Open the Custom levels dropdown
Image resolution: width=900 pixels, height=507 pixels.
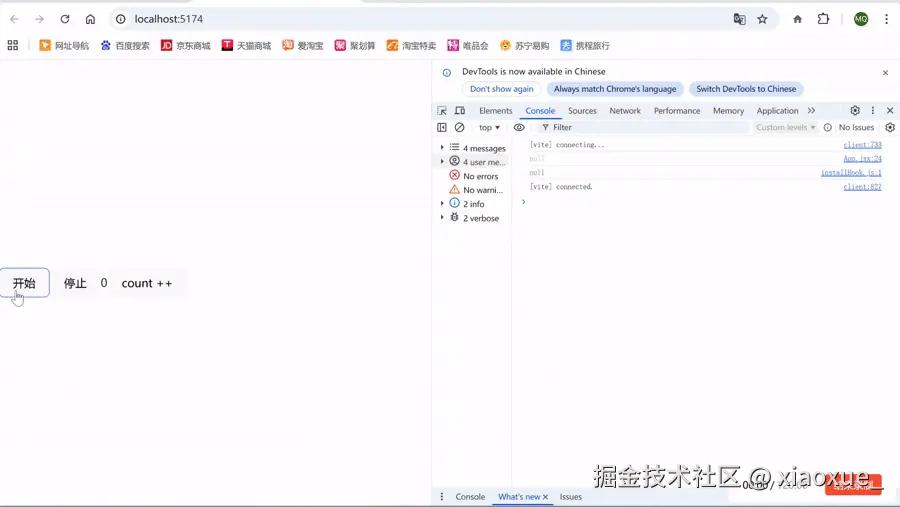785,127
